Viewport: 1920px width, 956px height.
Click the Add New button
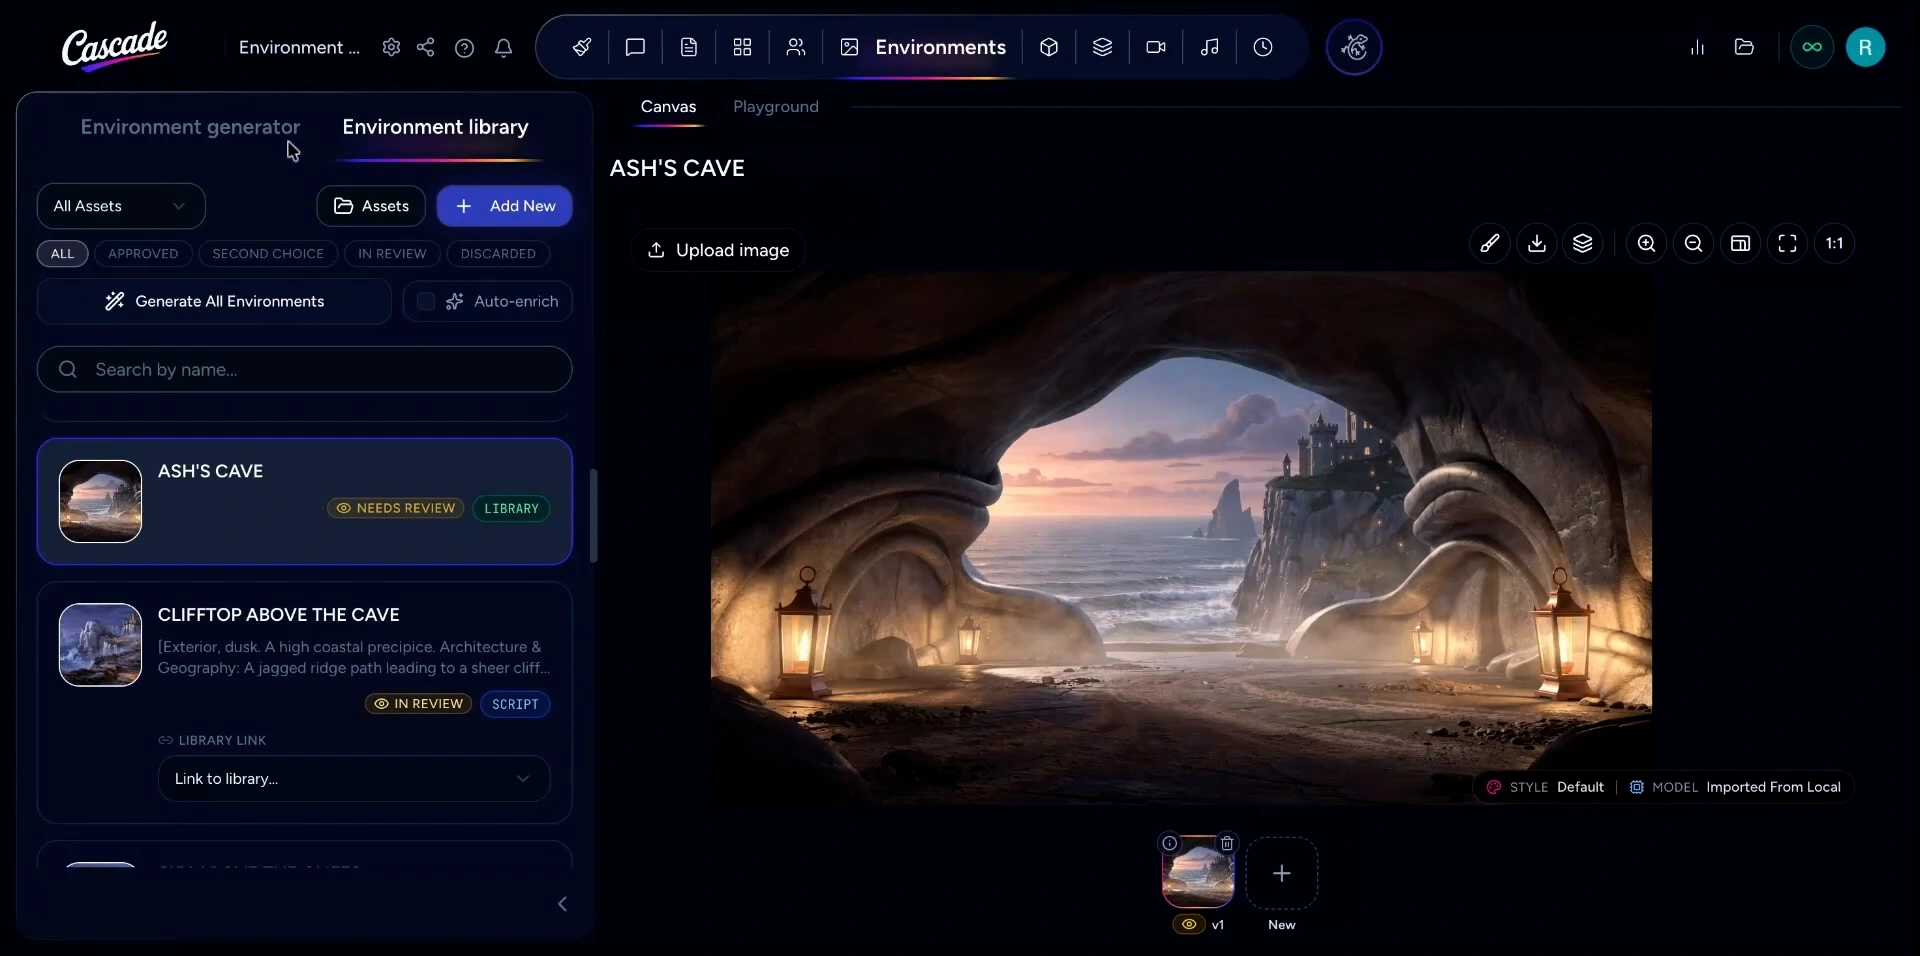pos(505,206)
